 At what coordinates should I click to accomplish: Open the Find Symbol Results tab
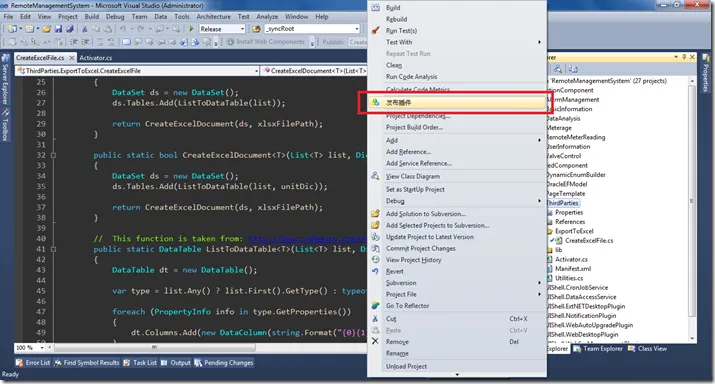click(x=87, y=363)
